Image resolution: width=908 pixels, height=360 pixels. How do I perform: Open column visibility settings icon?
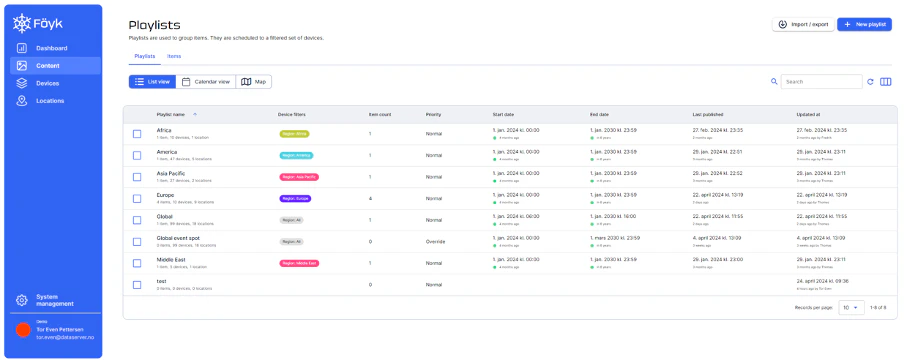(x=885, y=82)
